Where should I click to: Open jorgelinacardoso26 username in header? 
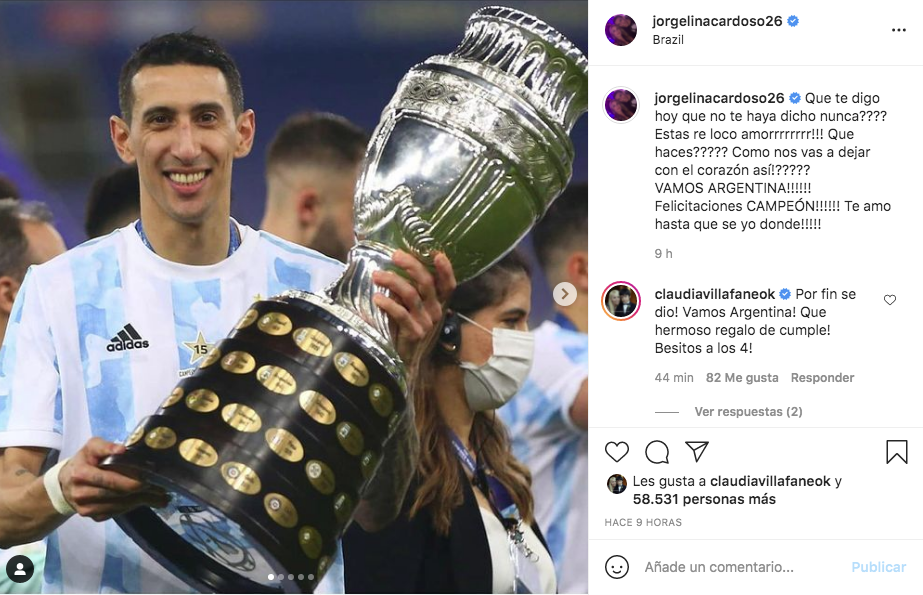(x=717, y=21)
